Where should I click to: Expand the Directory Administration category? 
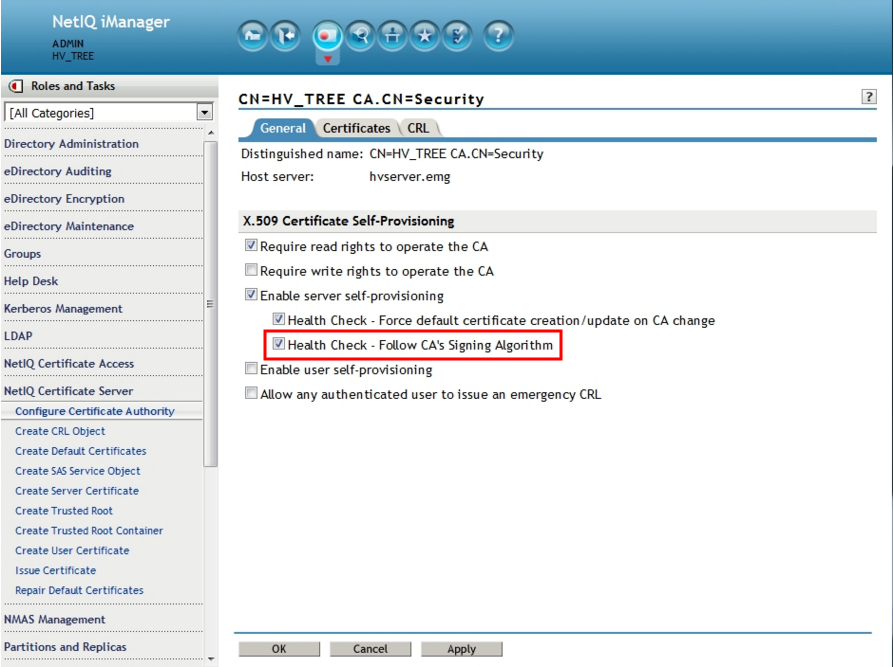coord(71,144)
